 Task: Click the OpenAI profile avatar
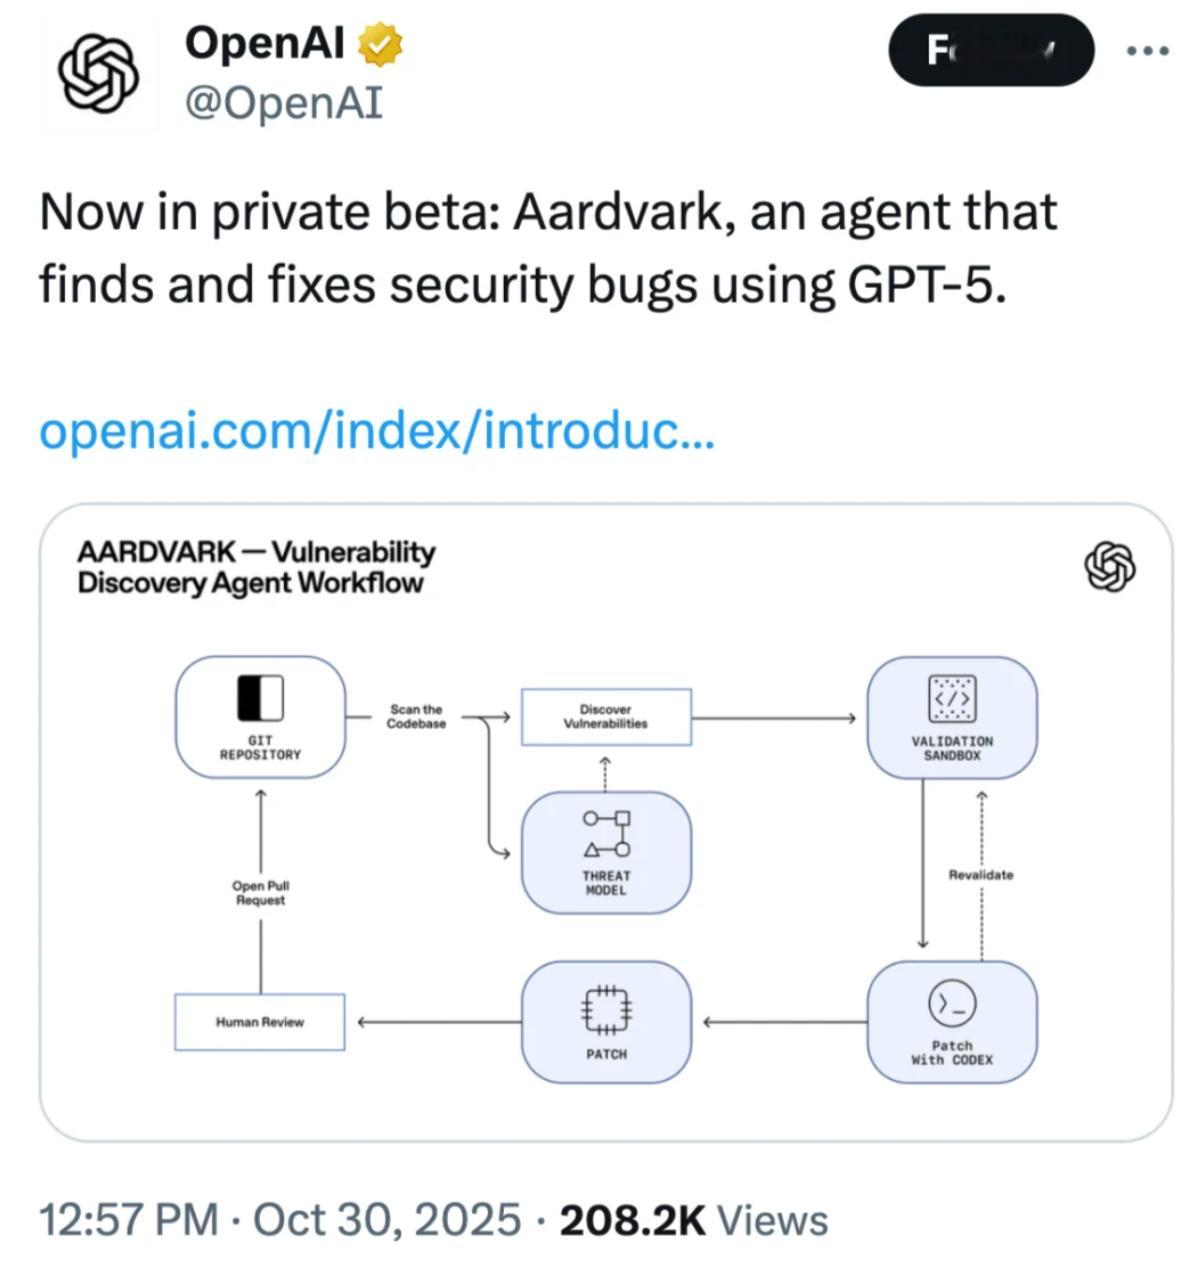tap(97, 71)
